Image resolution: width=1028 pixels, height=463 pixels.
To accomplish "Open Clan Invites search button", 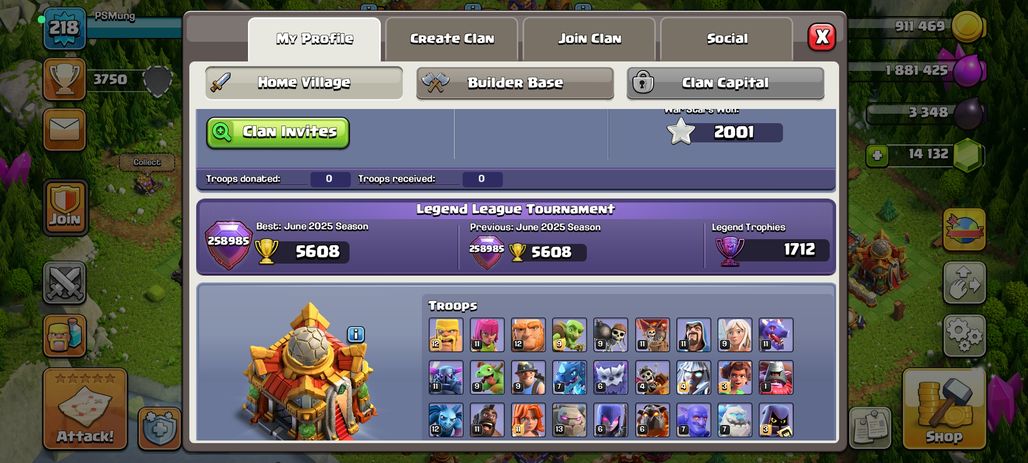I will (x=278, y=132).
